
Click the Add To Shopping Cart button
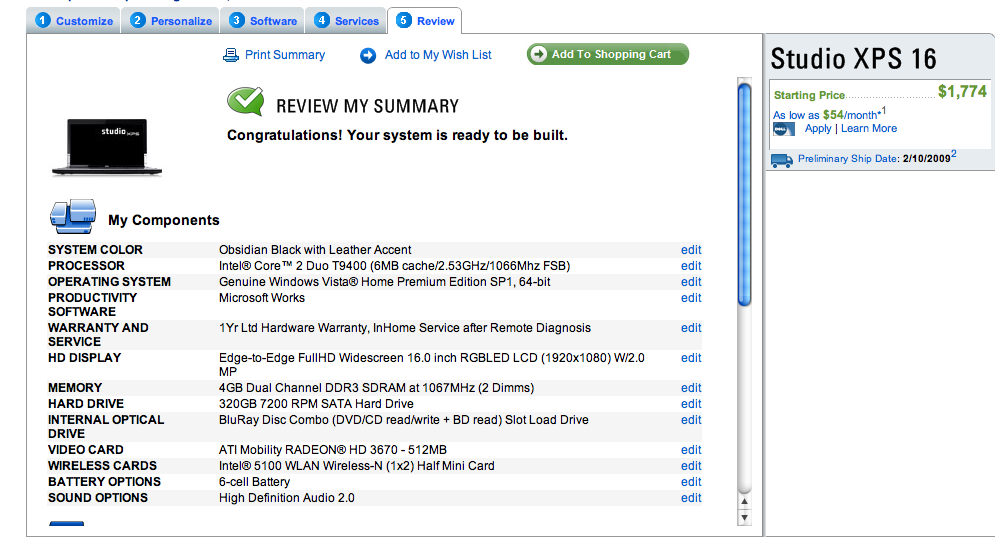coord(608,54)
